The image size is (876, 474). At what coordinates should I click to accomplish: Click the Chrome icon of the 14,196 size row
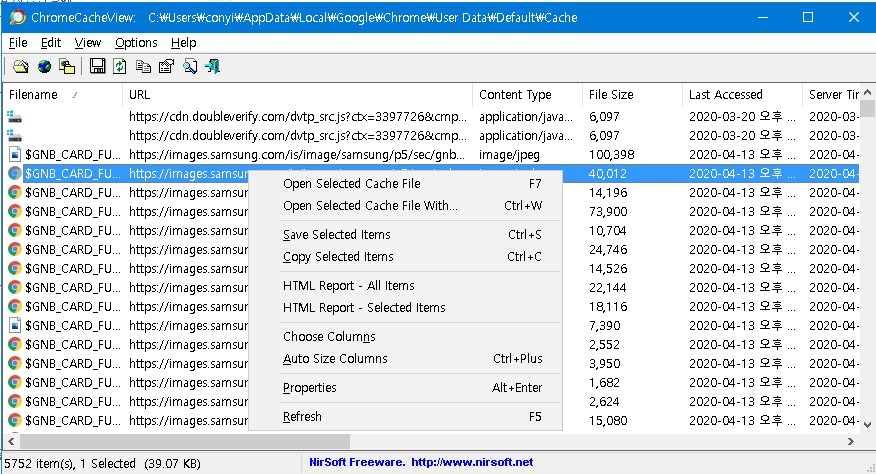[x=15, y=192]
